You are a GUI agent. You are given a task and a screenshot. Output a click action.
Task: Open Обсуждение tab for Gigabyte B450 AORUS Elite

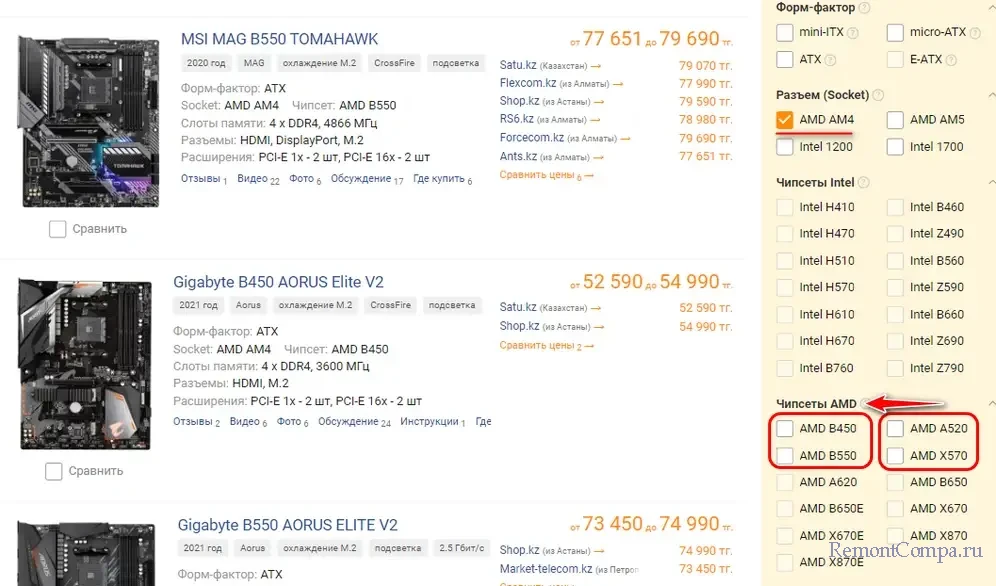click(x=350, y=422)
